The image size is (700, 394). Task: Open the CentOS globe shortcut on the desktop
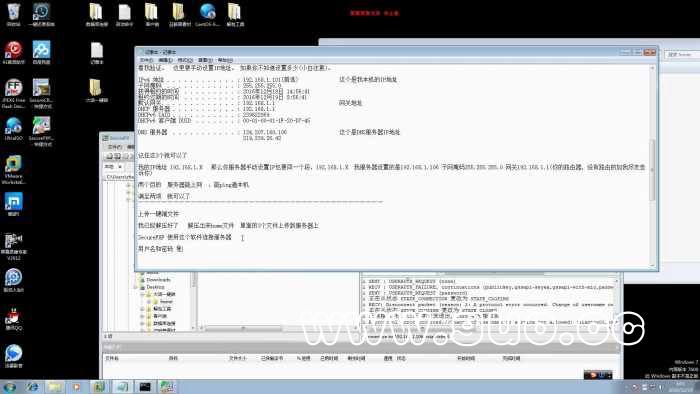click(x=208, y=14)
